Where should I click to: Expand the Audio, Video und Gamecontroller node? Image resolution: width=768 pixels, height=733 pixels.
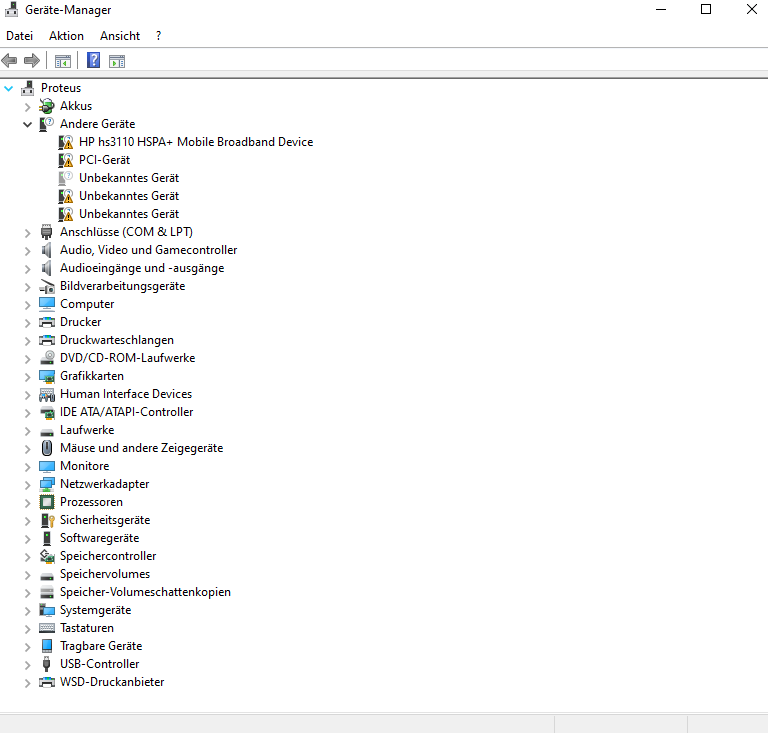point(27,250)
